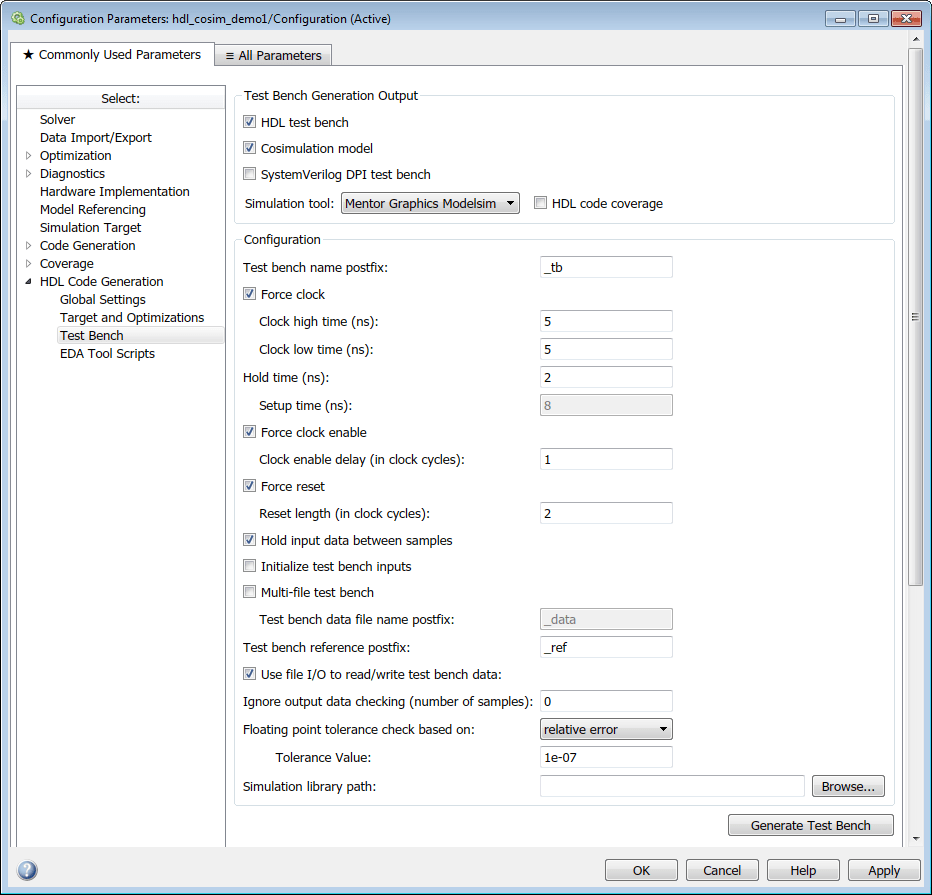Enable HDL code coverage checkbox
The width and height of the screenshot is (932, 895).
tap(540, 203)
